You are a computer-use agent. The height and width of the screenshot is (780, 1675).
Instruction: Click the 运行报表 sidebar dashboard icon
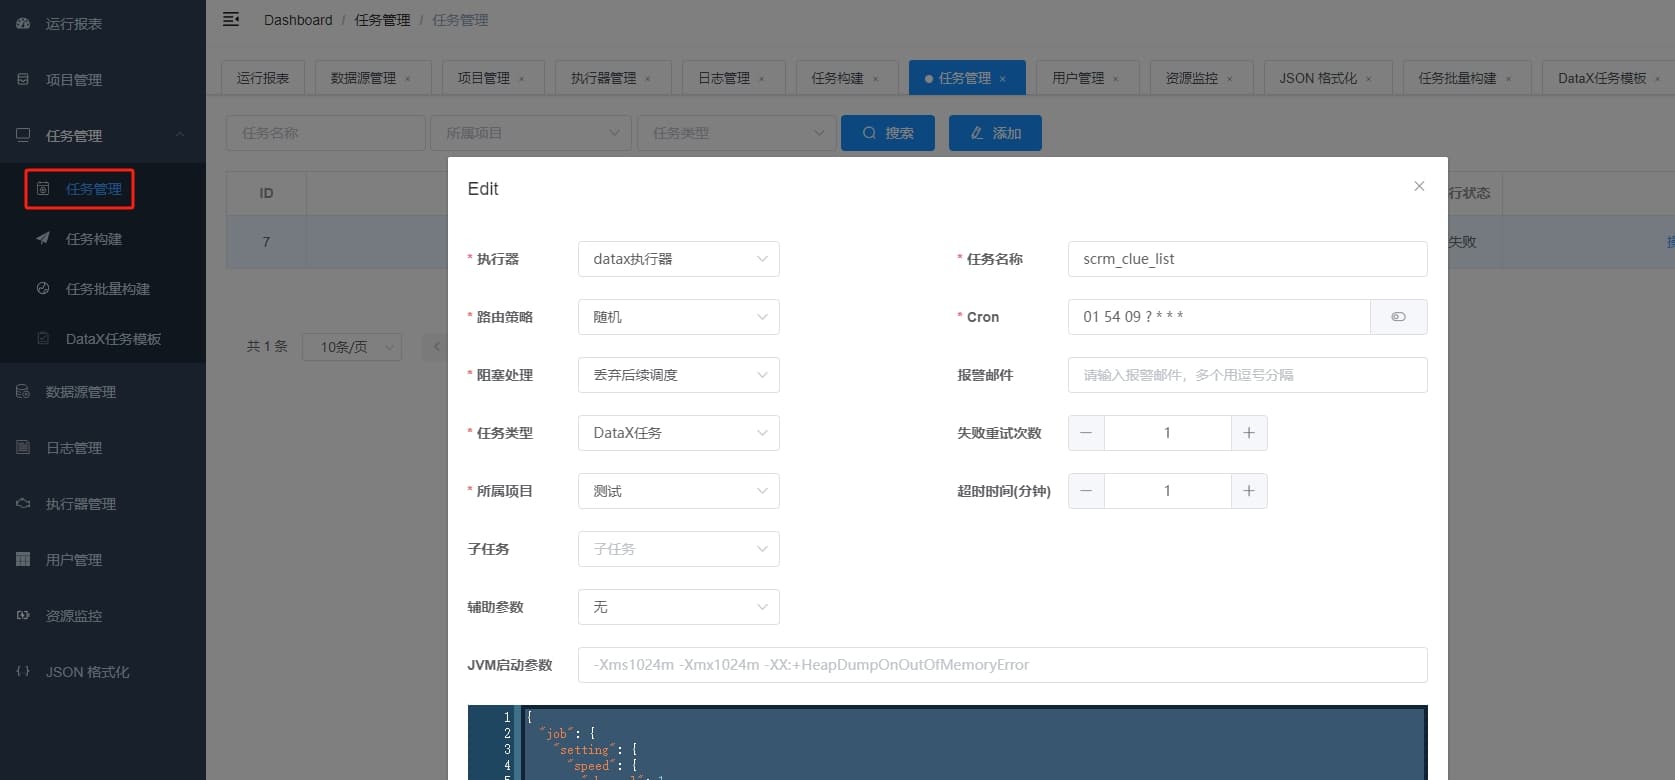(x=23, y=23)
